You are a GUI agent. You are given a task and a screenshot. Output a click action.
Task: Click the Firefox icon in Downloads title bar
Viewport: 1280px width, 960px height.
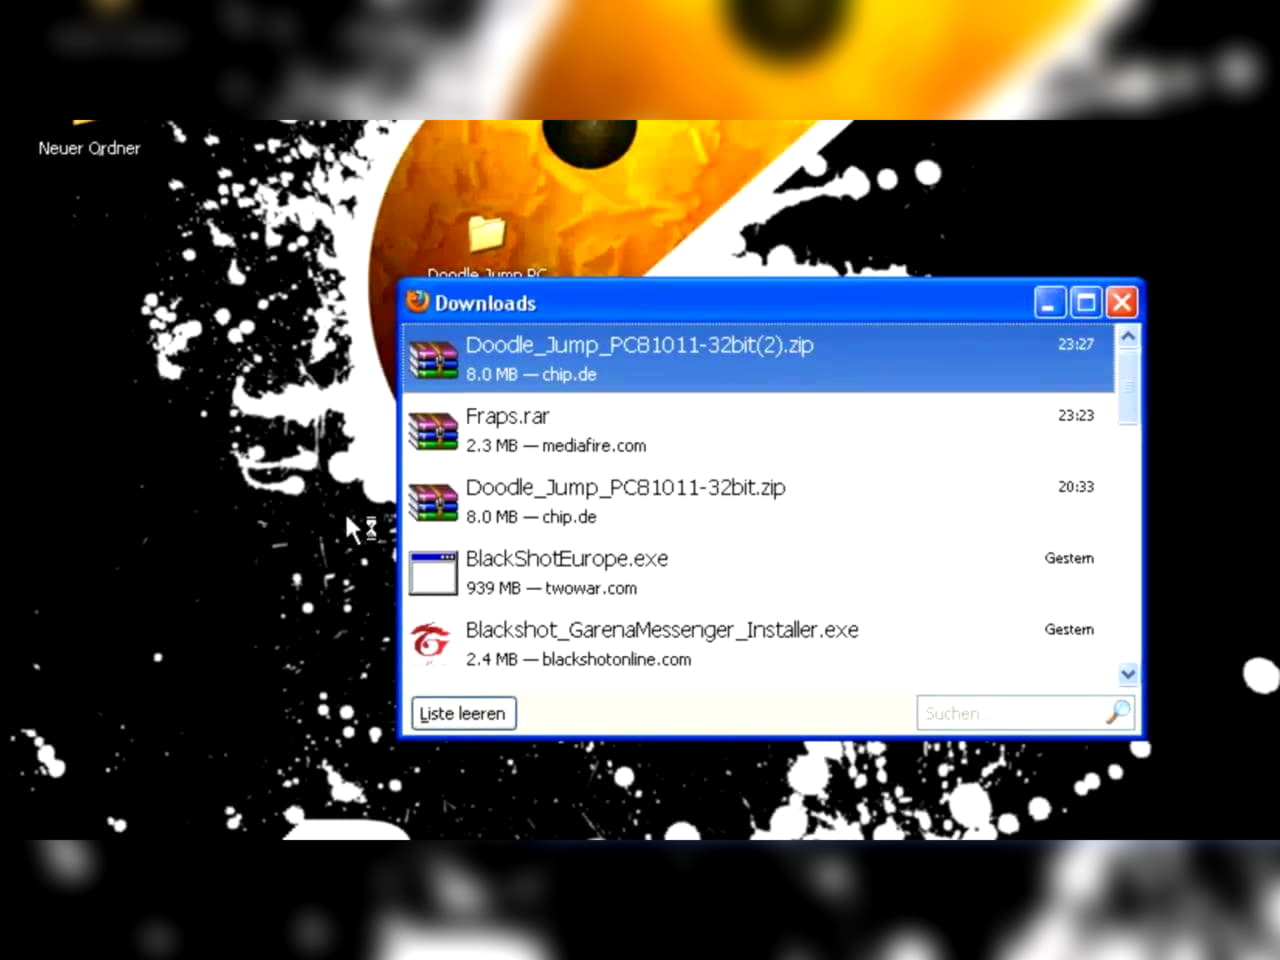(418, 302)
